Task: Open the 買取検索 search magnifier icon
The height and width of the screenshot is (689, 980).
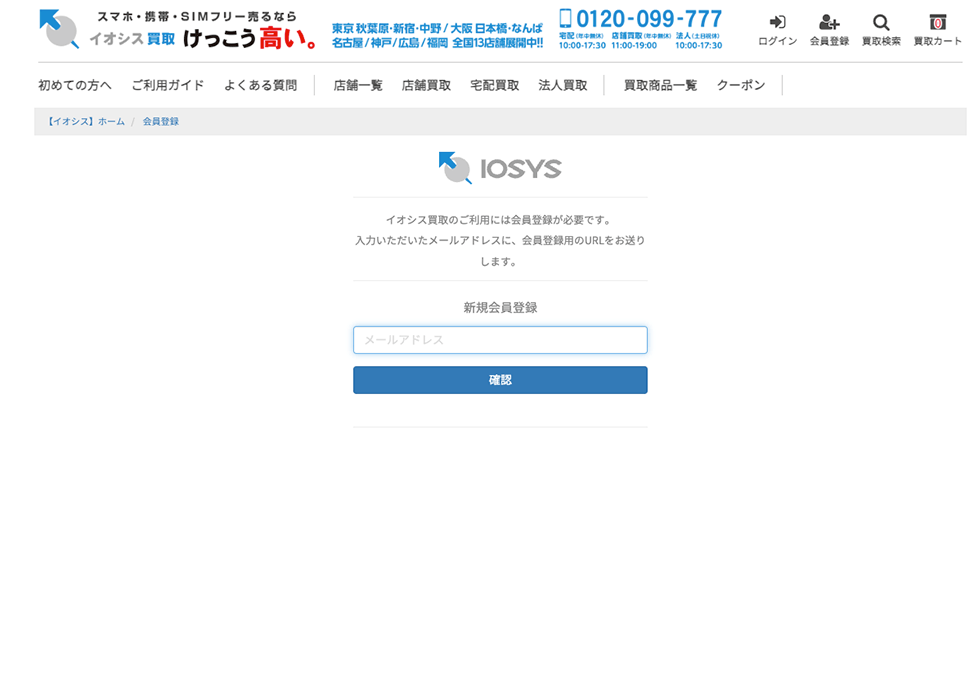Action: tap(881, 29)
